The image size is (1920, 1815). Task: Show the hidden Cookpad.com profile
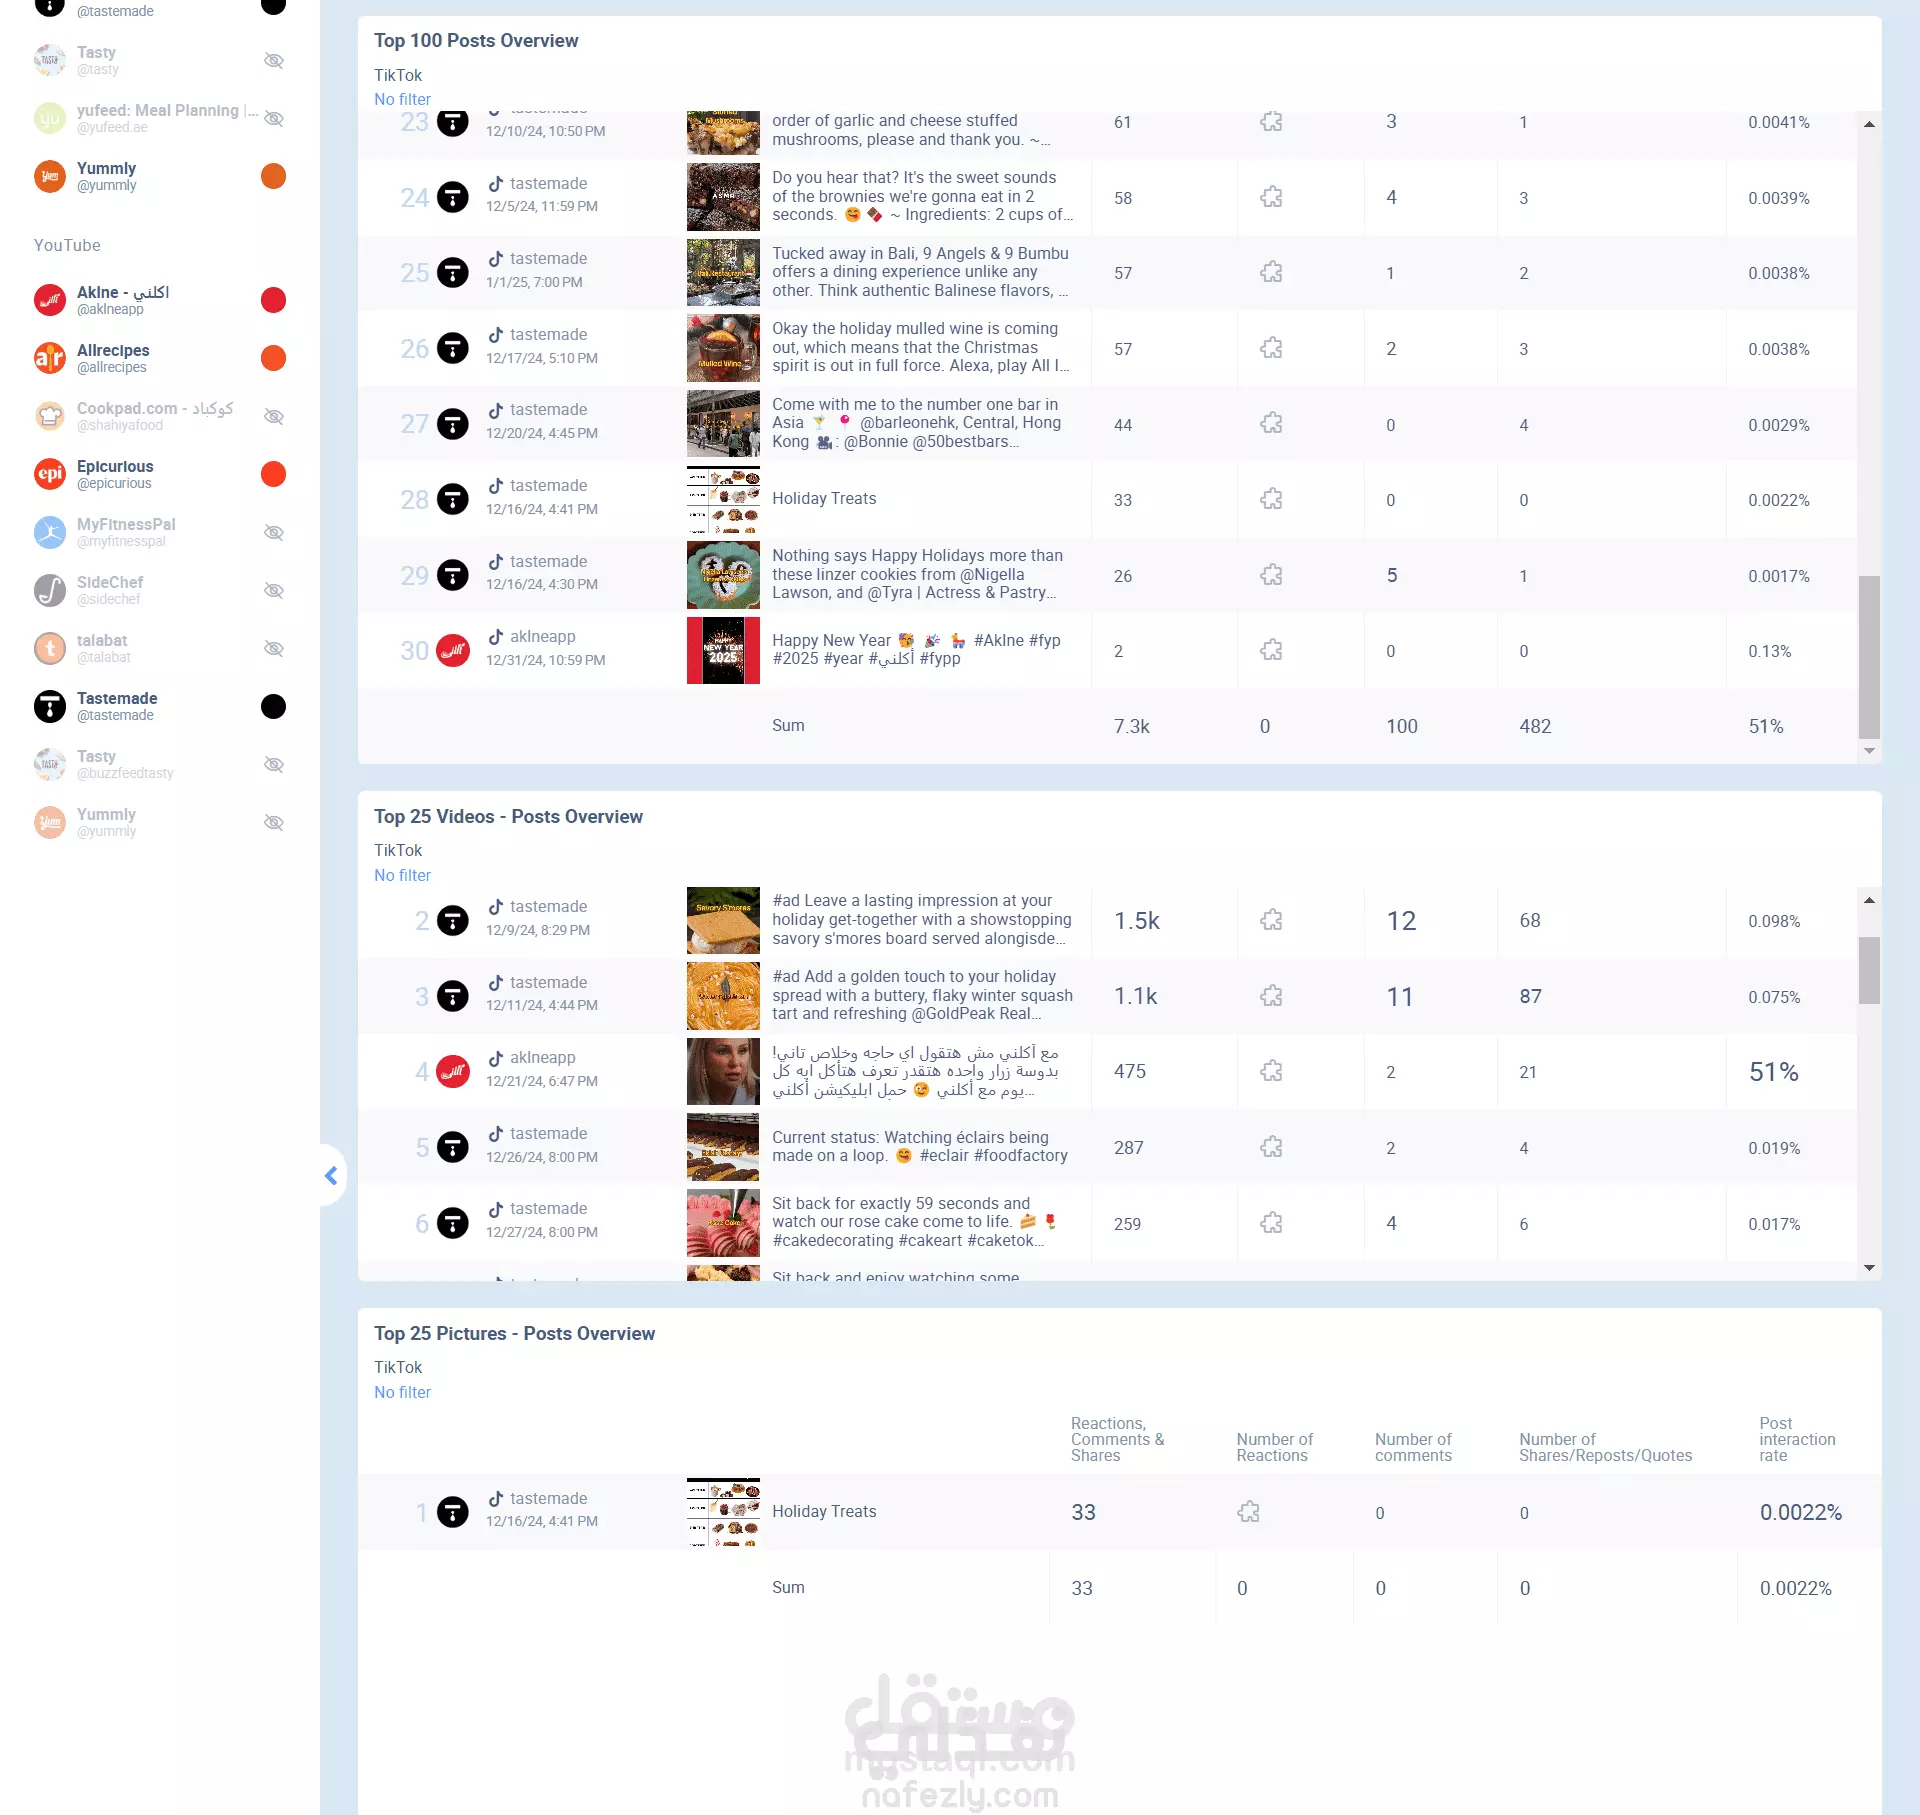[x=273, y=416]
